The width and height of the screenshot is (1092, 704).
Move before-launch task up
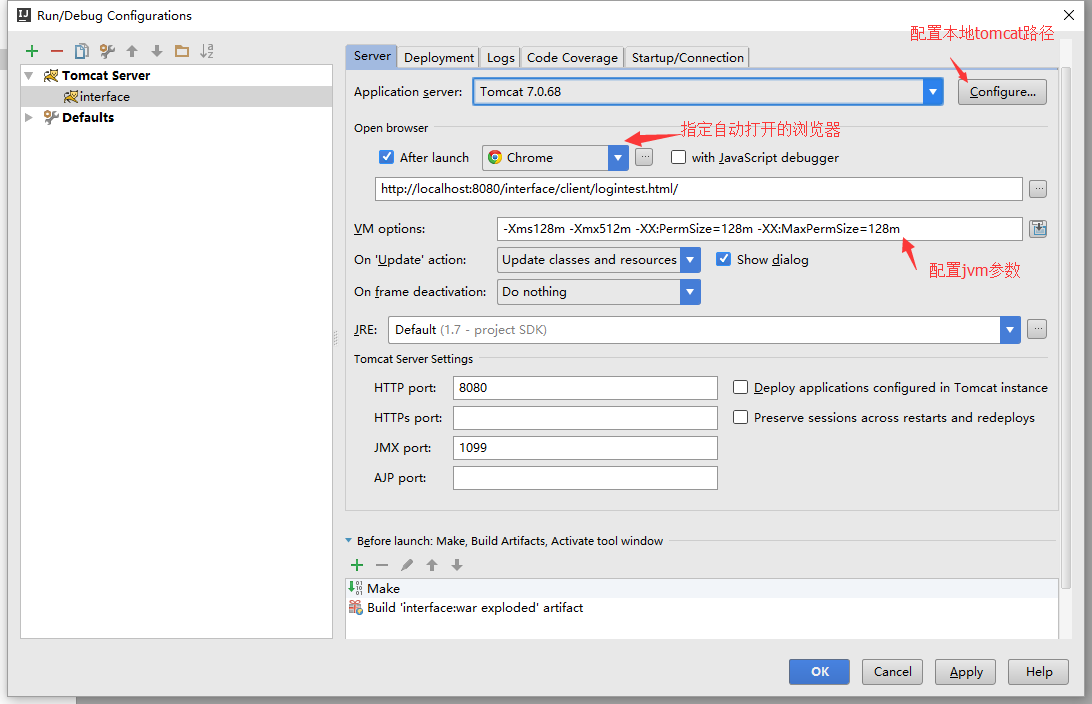(432, 565)
